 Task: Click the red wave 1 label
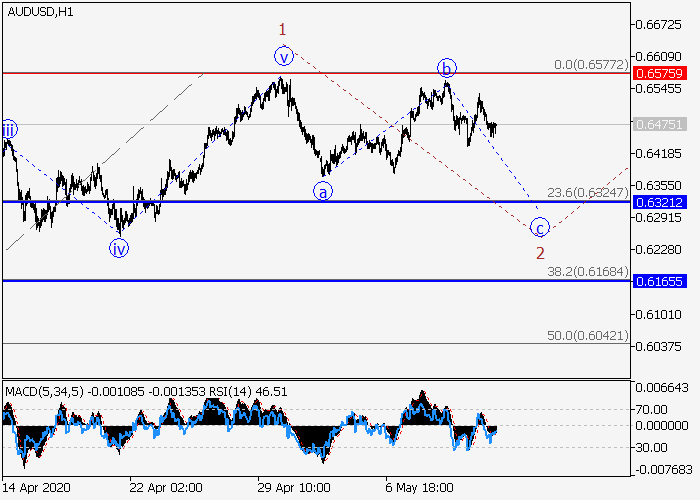pyautogui.click(x=283, y=30)
